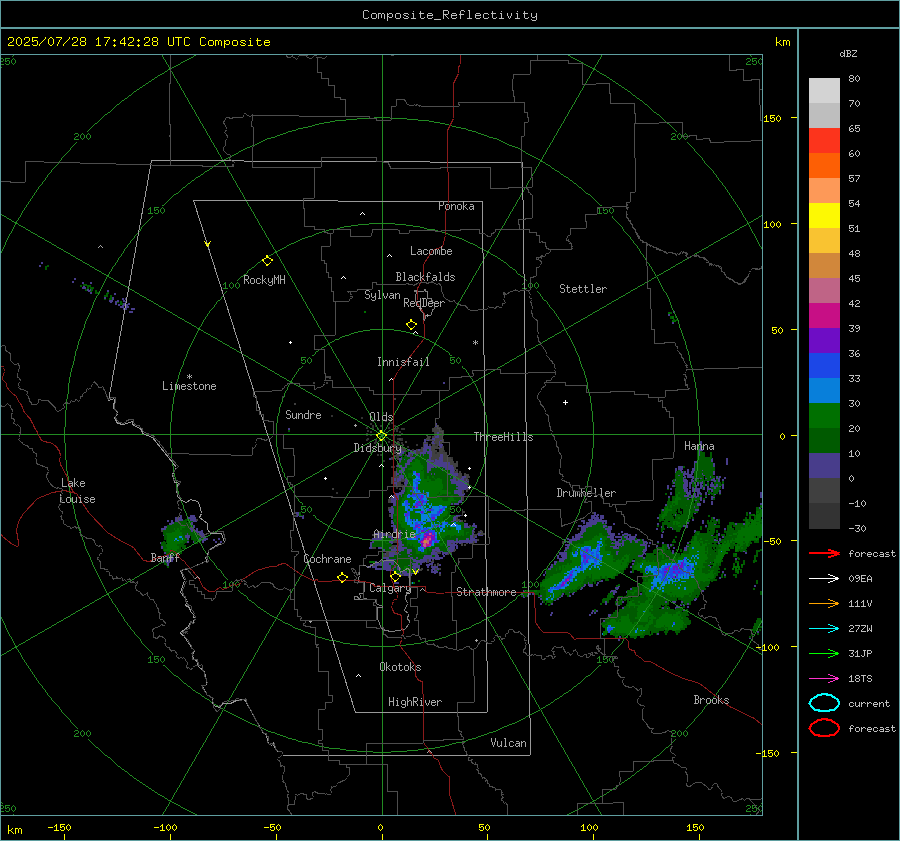
Task: Click the current legend label
Action: (x=869, y=703)
